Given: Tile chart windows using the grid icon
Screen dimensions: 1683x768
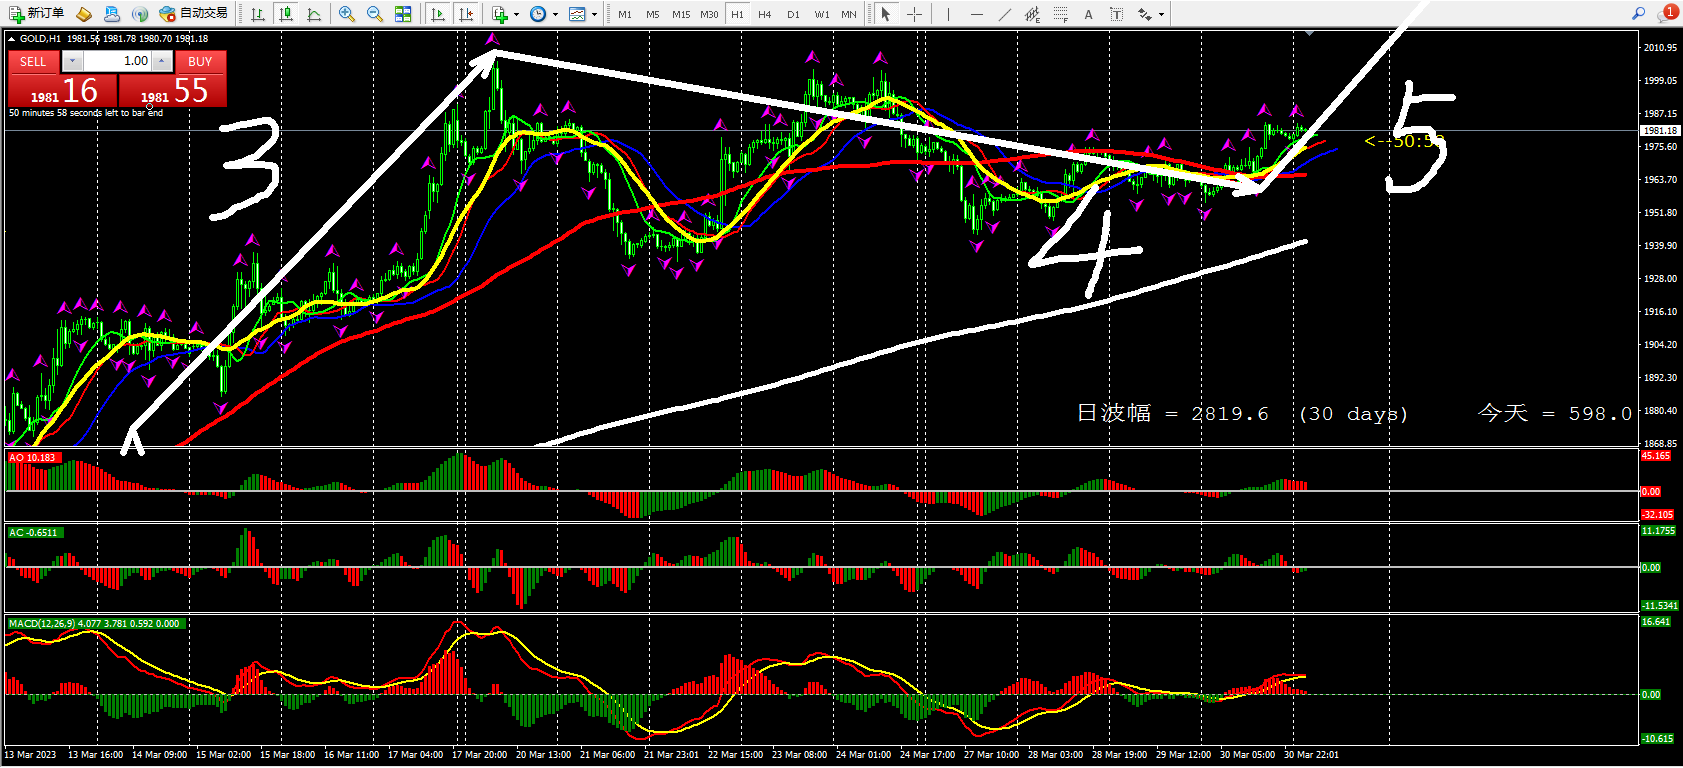Looking at the screenshot, I should coord(403,14).
